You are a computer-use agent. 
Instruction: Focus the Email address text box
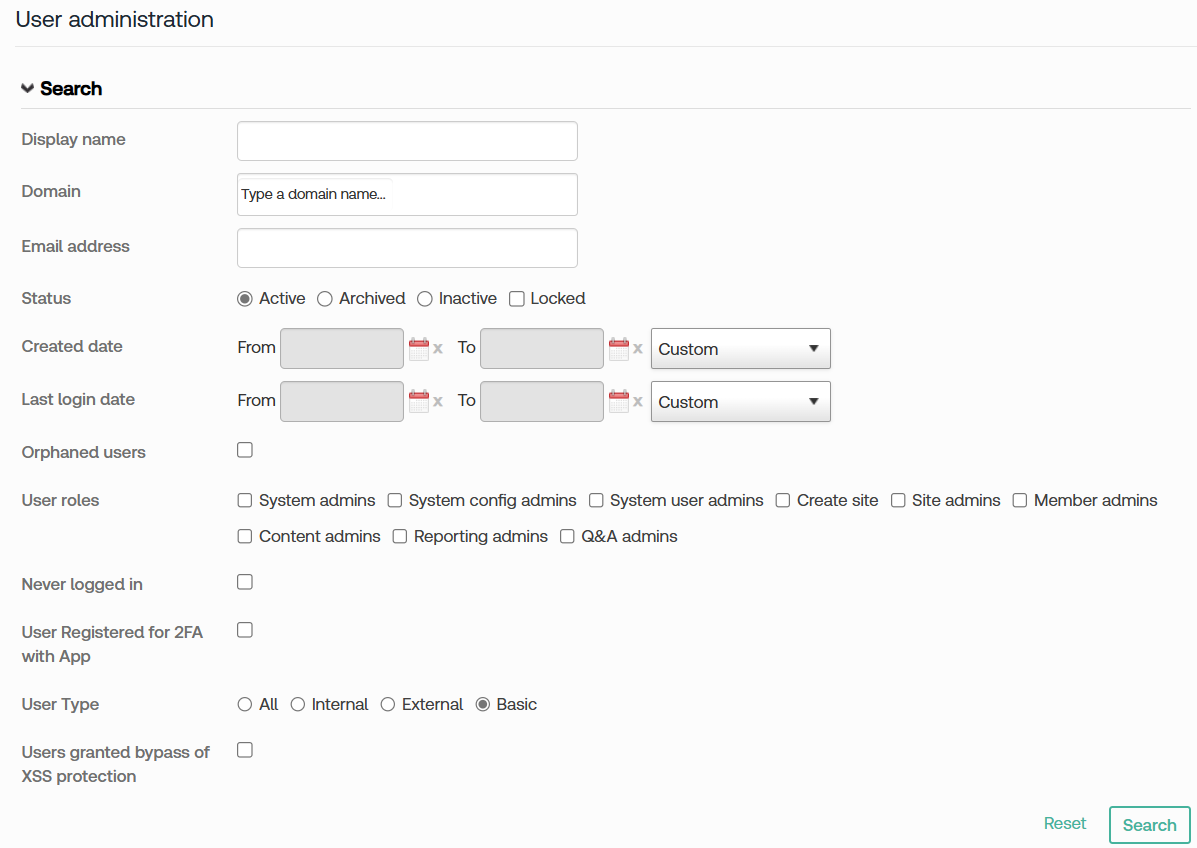point(407,248)
